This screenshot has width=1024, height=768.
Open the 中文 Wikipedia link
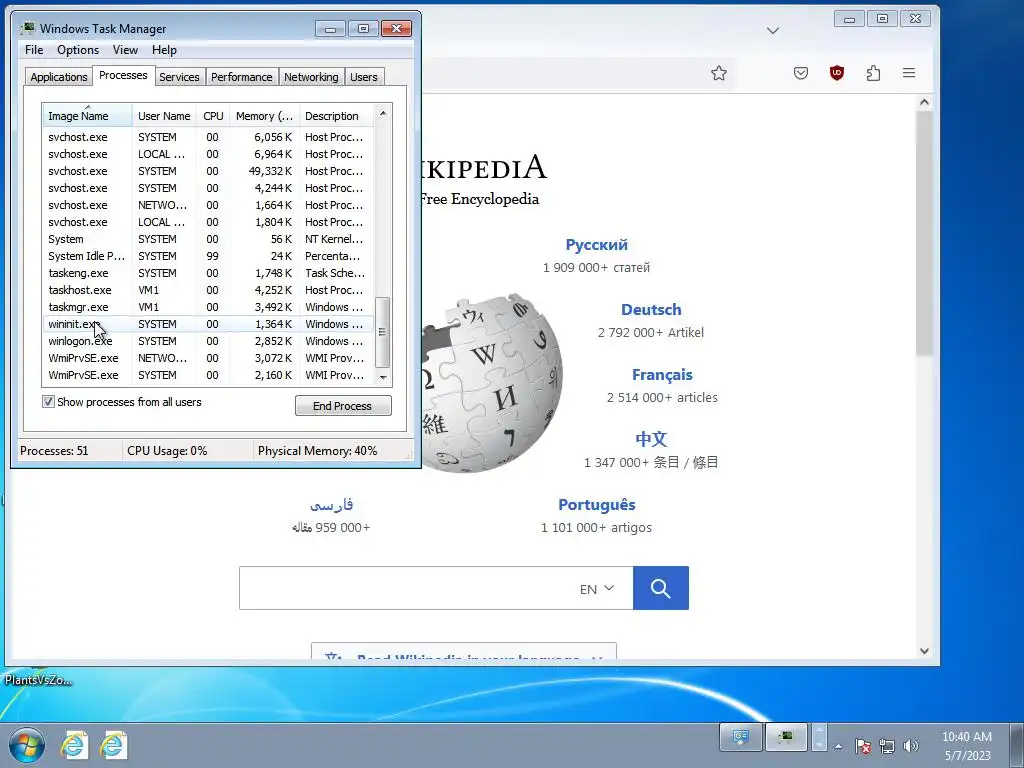pyautogui.click(x=651, y=439)
